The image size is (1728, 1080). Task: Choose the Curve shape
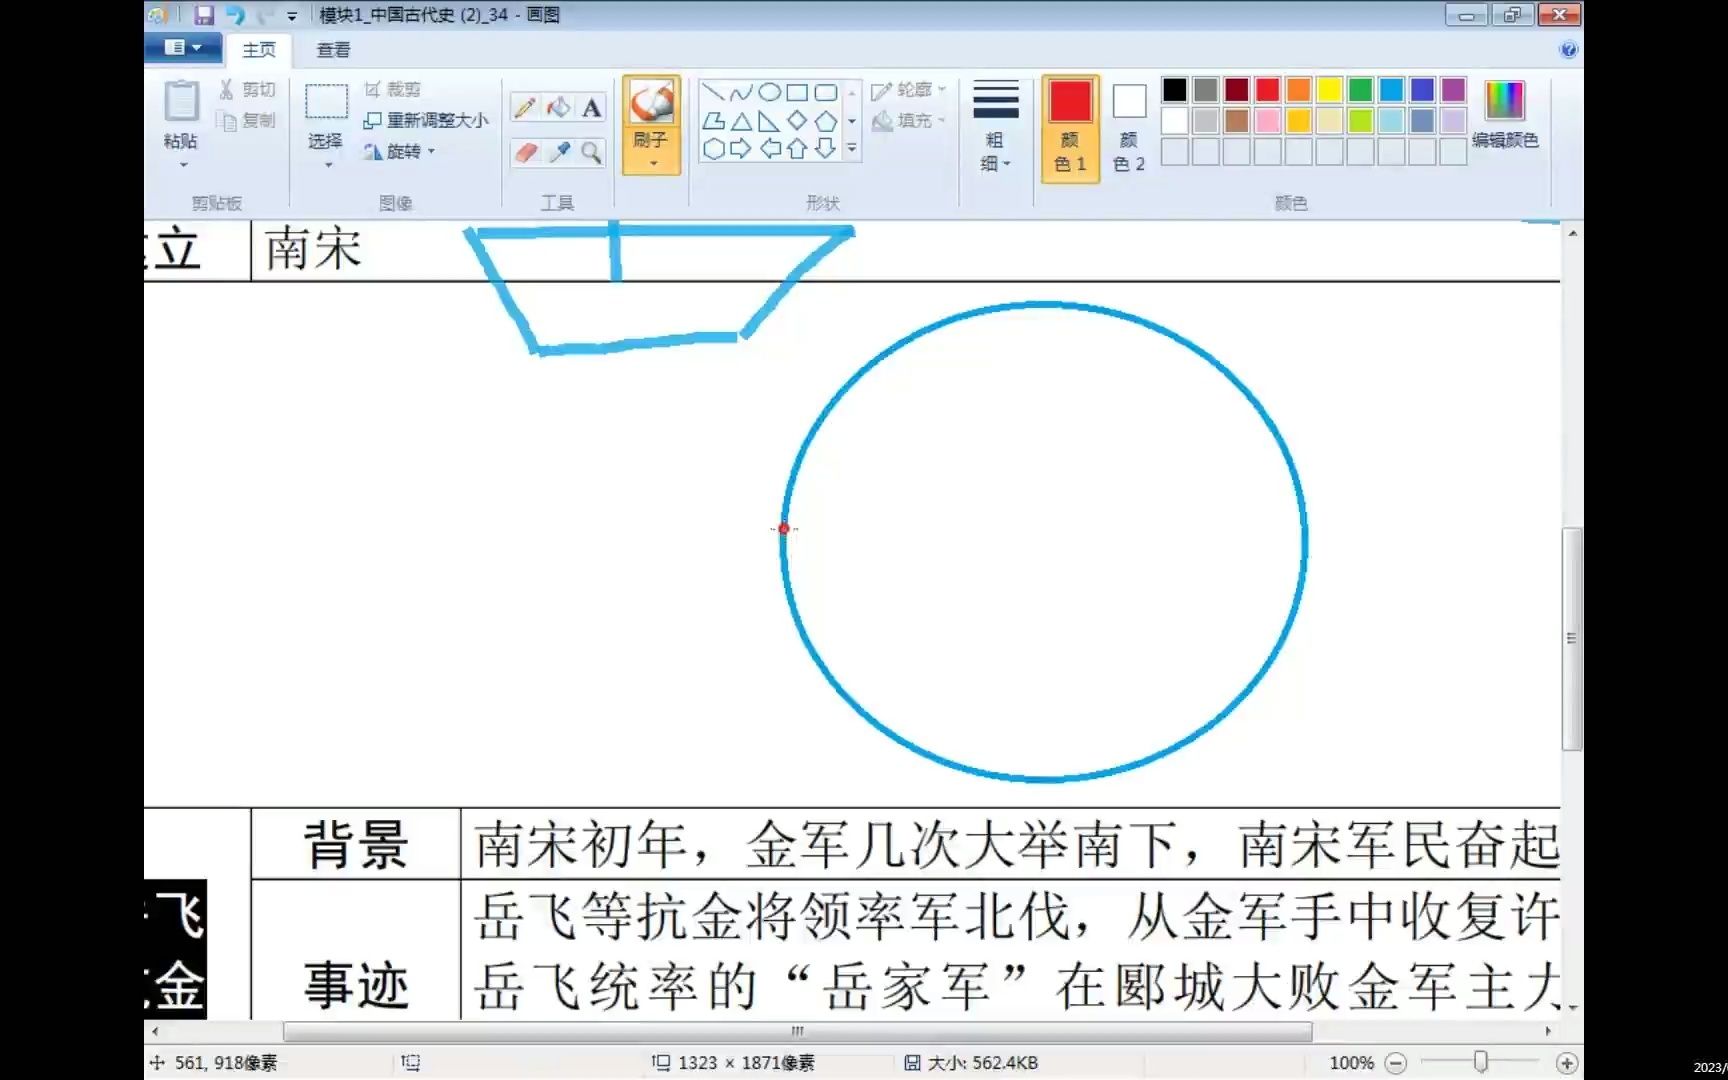(741, 93)
